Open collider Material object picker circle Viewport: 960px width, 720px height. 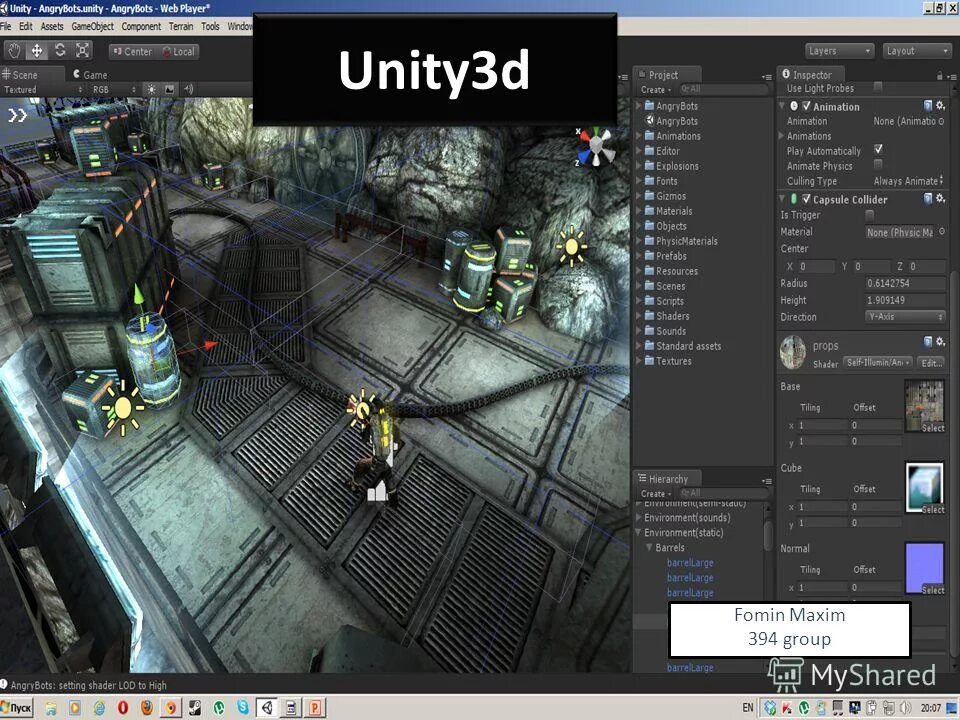(x=942, y=232)
